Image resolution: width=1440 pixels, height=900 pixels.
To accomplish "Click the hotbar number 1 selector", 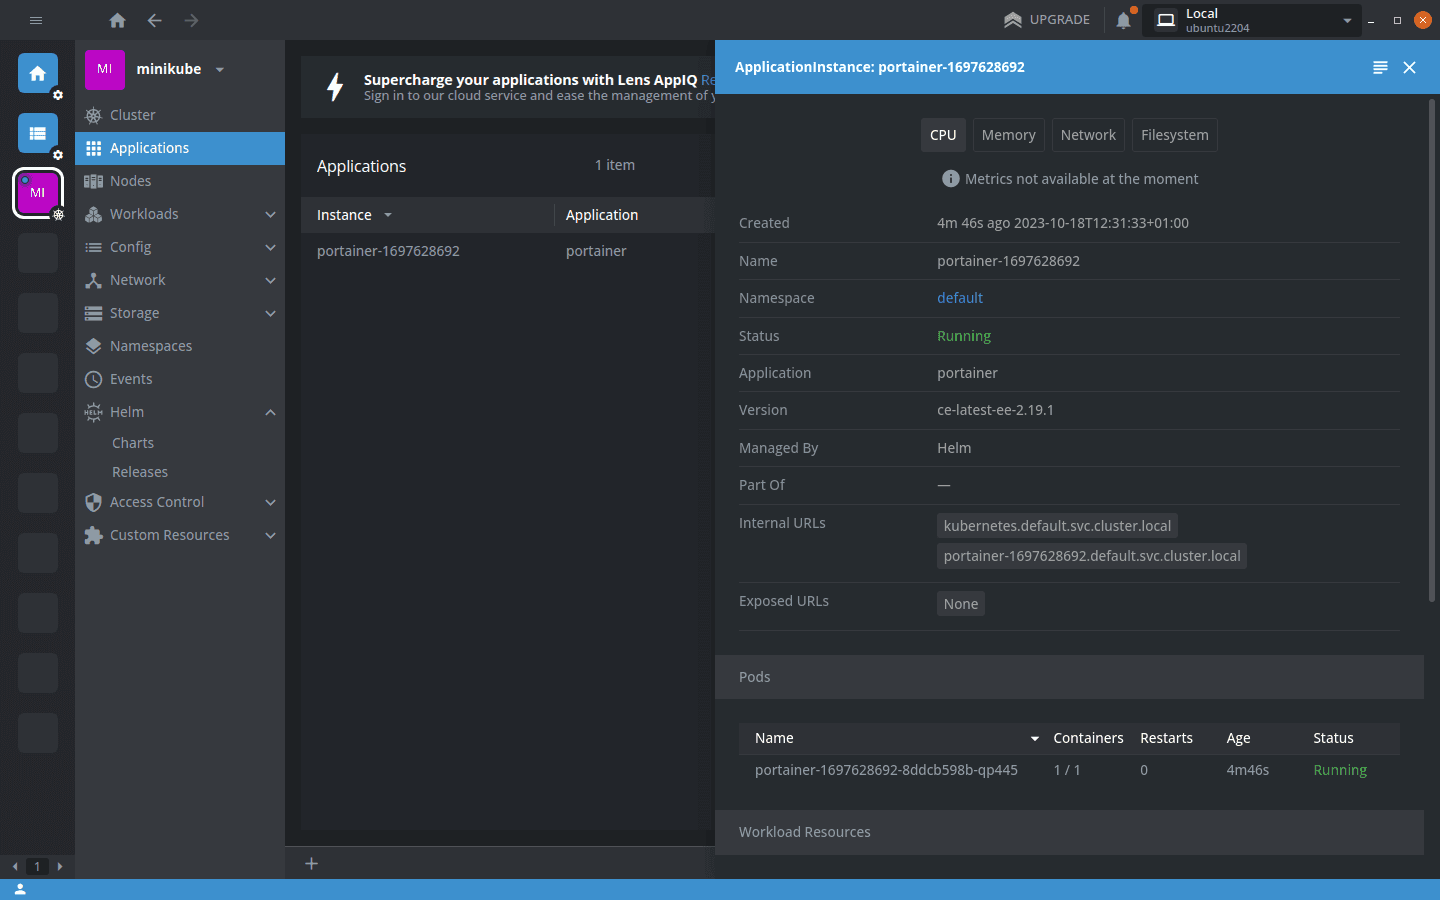I will 37,867.
